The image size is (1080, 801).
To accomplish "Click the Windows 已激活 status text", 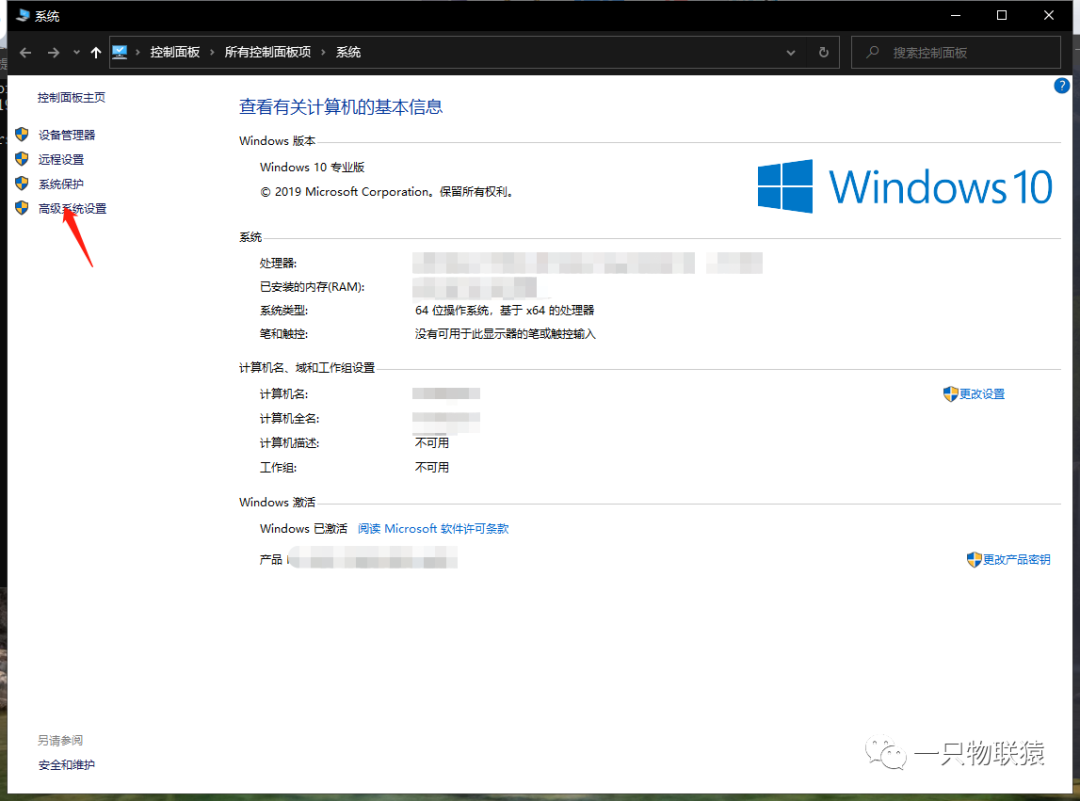I will [304, 529].
